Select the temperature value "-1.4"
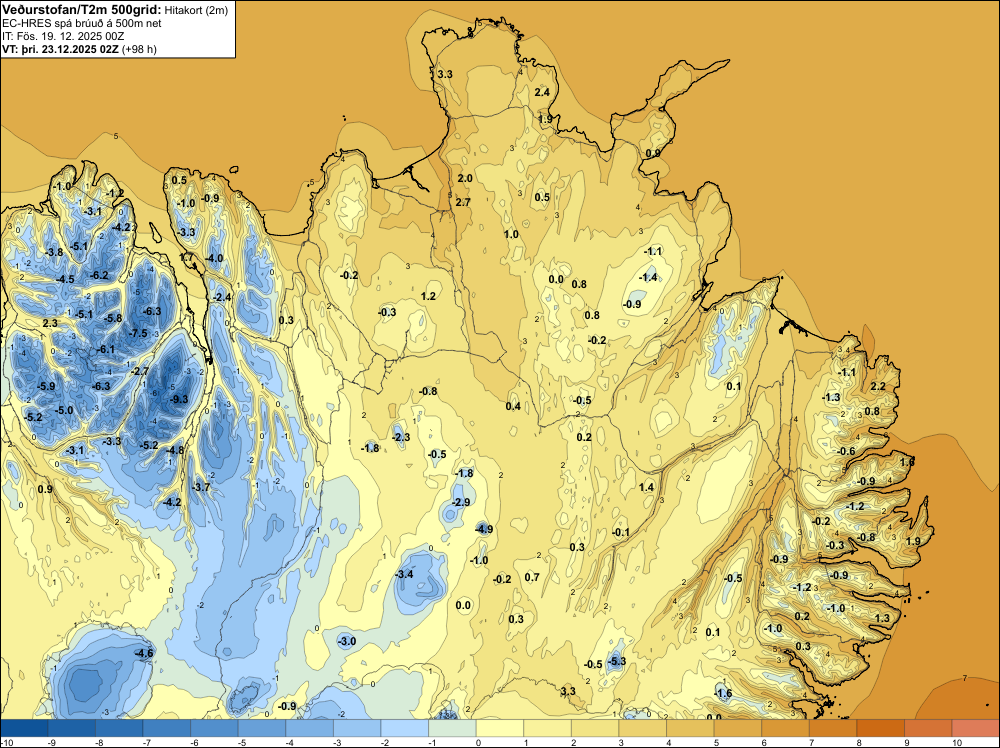The width and height of the screenshot is (1000, 748). (648, 277)
